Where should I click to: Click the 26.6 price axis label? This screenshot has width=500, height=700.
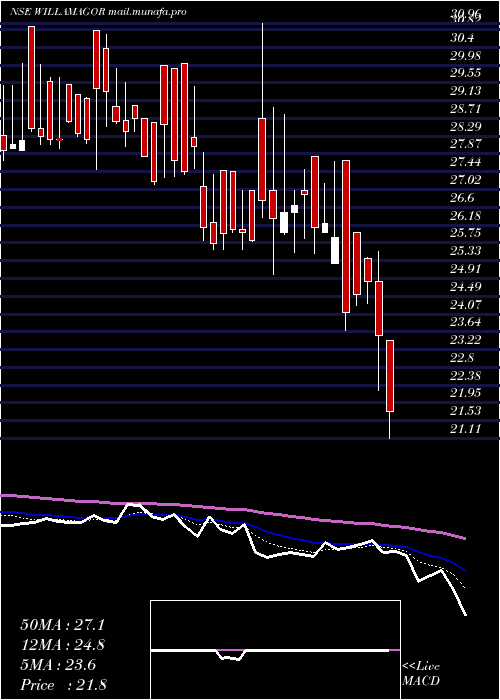coord(462,198)
